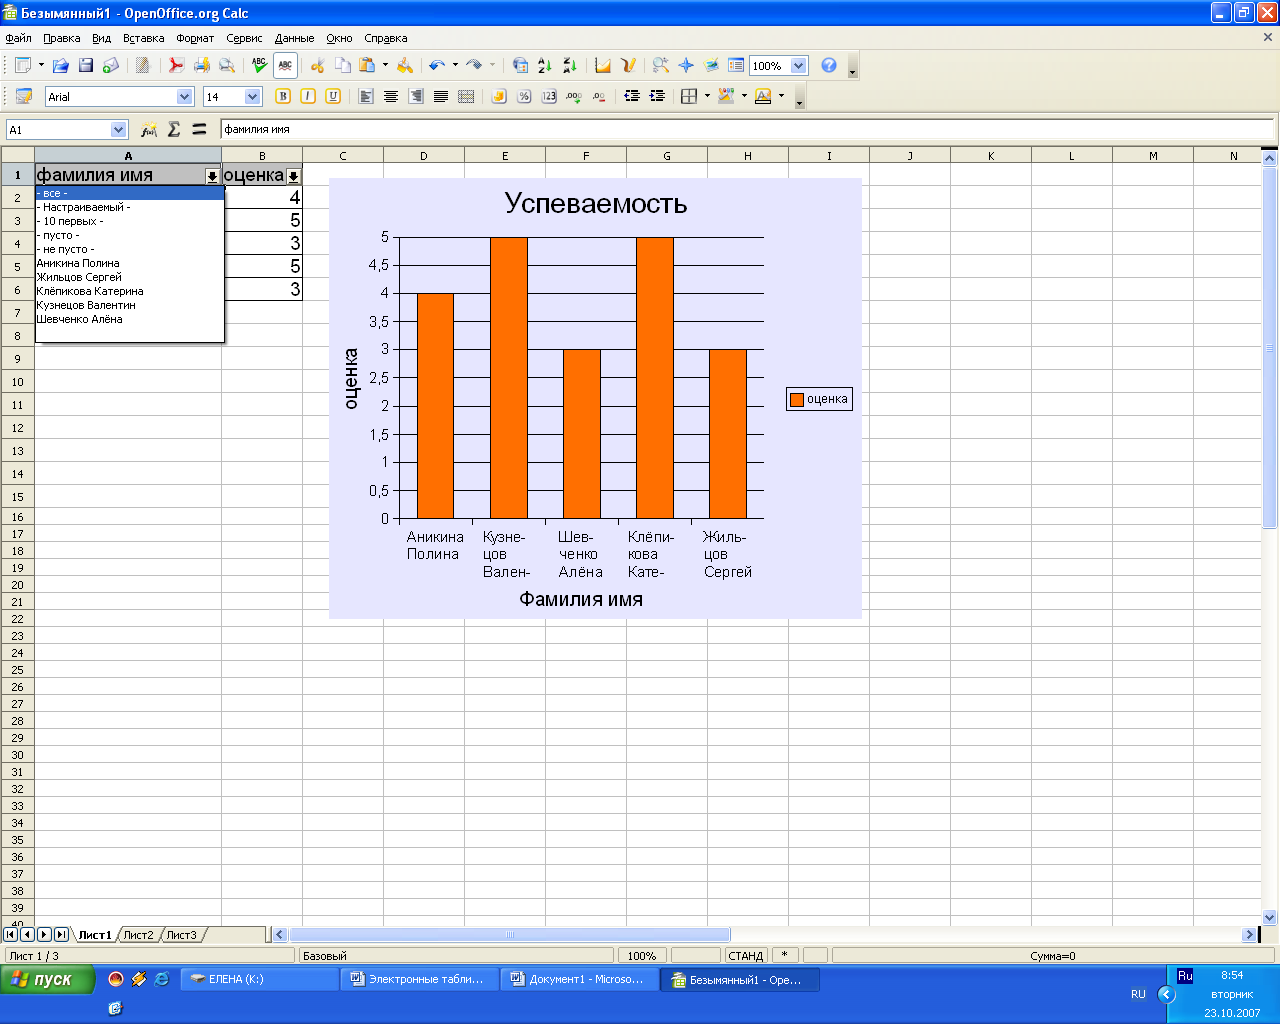
Task: Filter by 'Кузнецов Валентин' in the list
Action: click(130, 305)
